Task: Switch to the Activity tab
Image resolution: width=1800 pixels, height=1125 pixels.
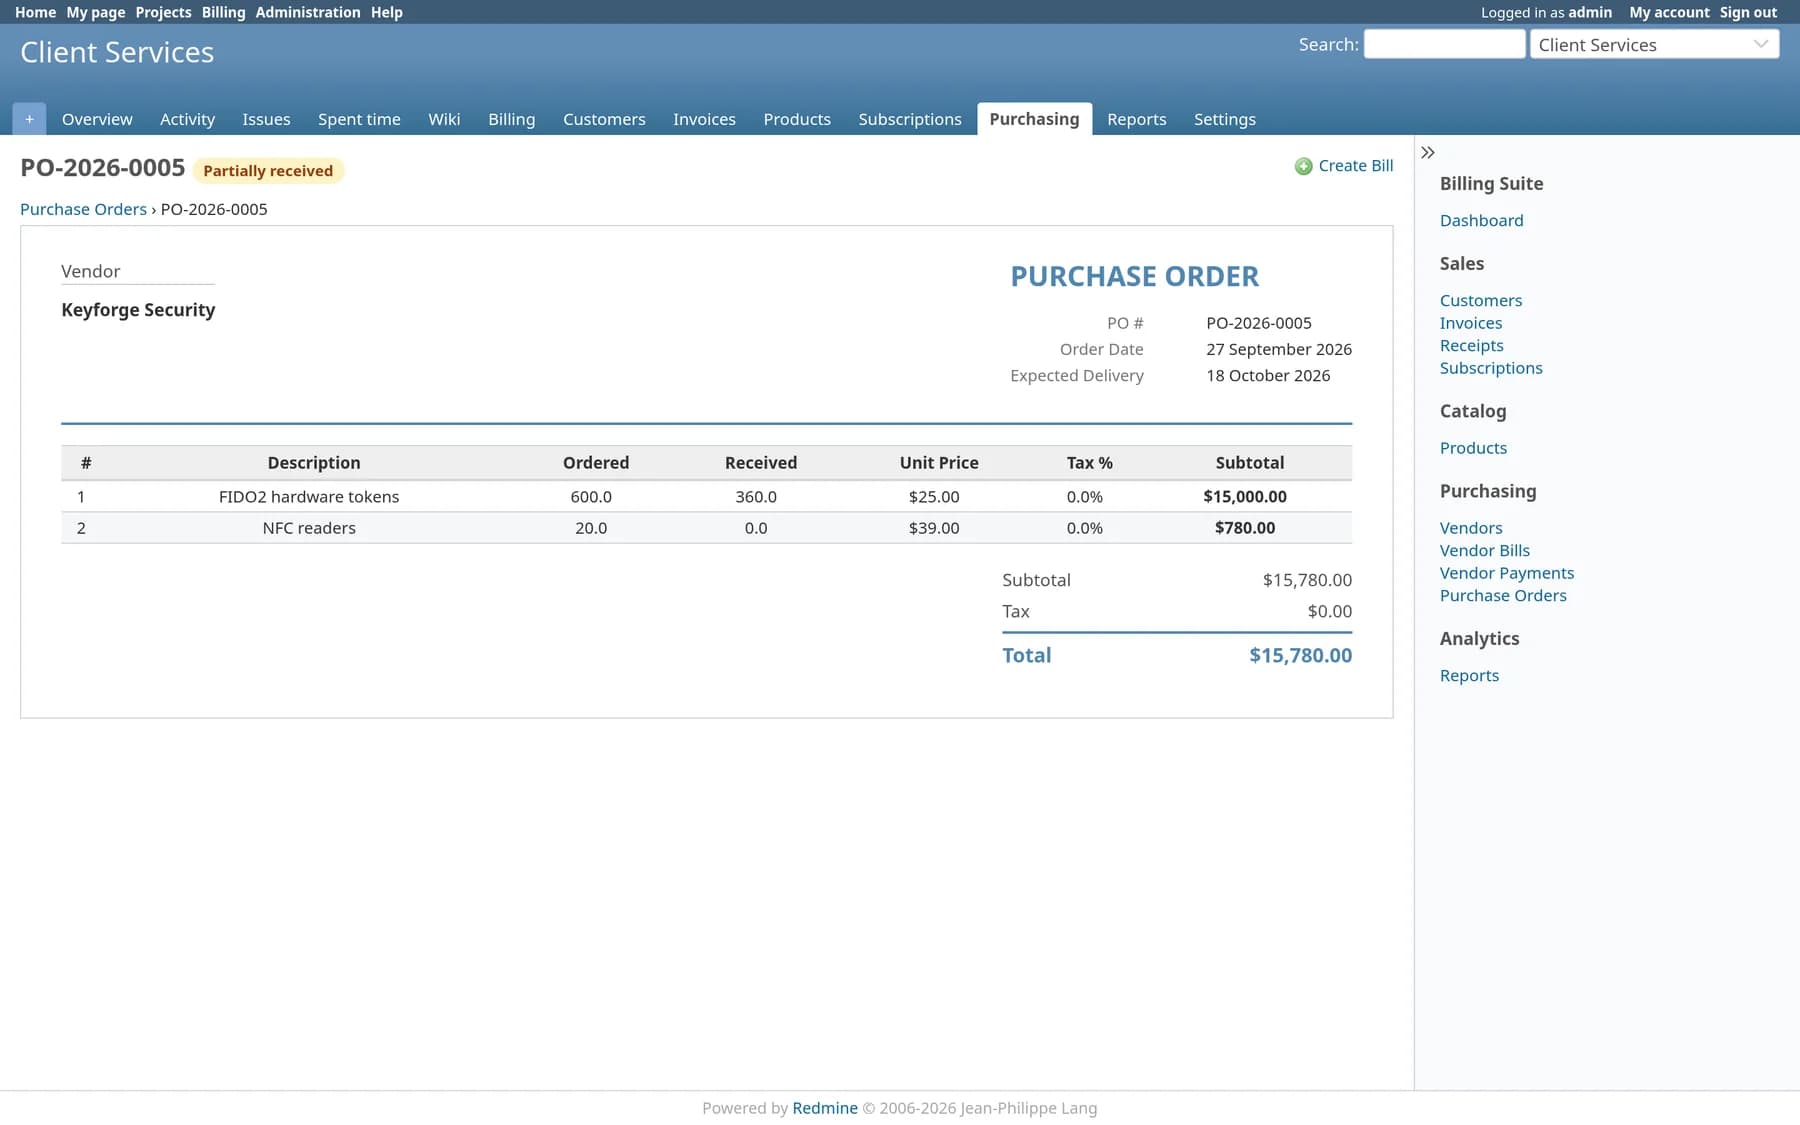Action: 187,119
